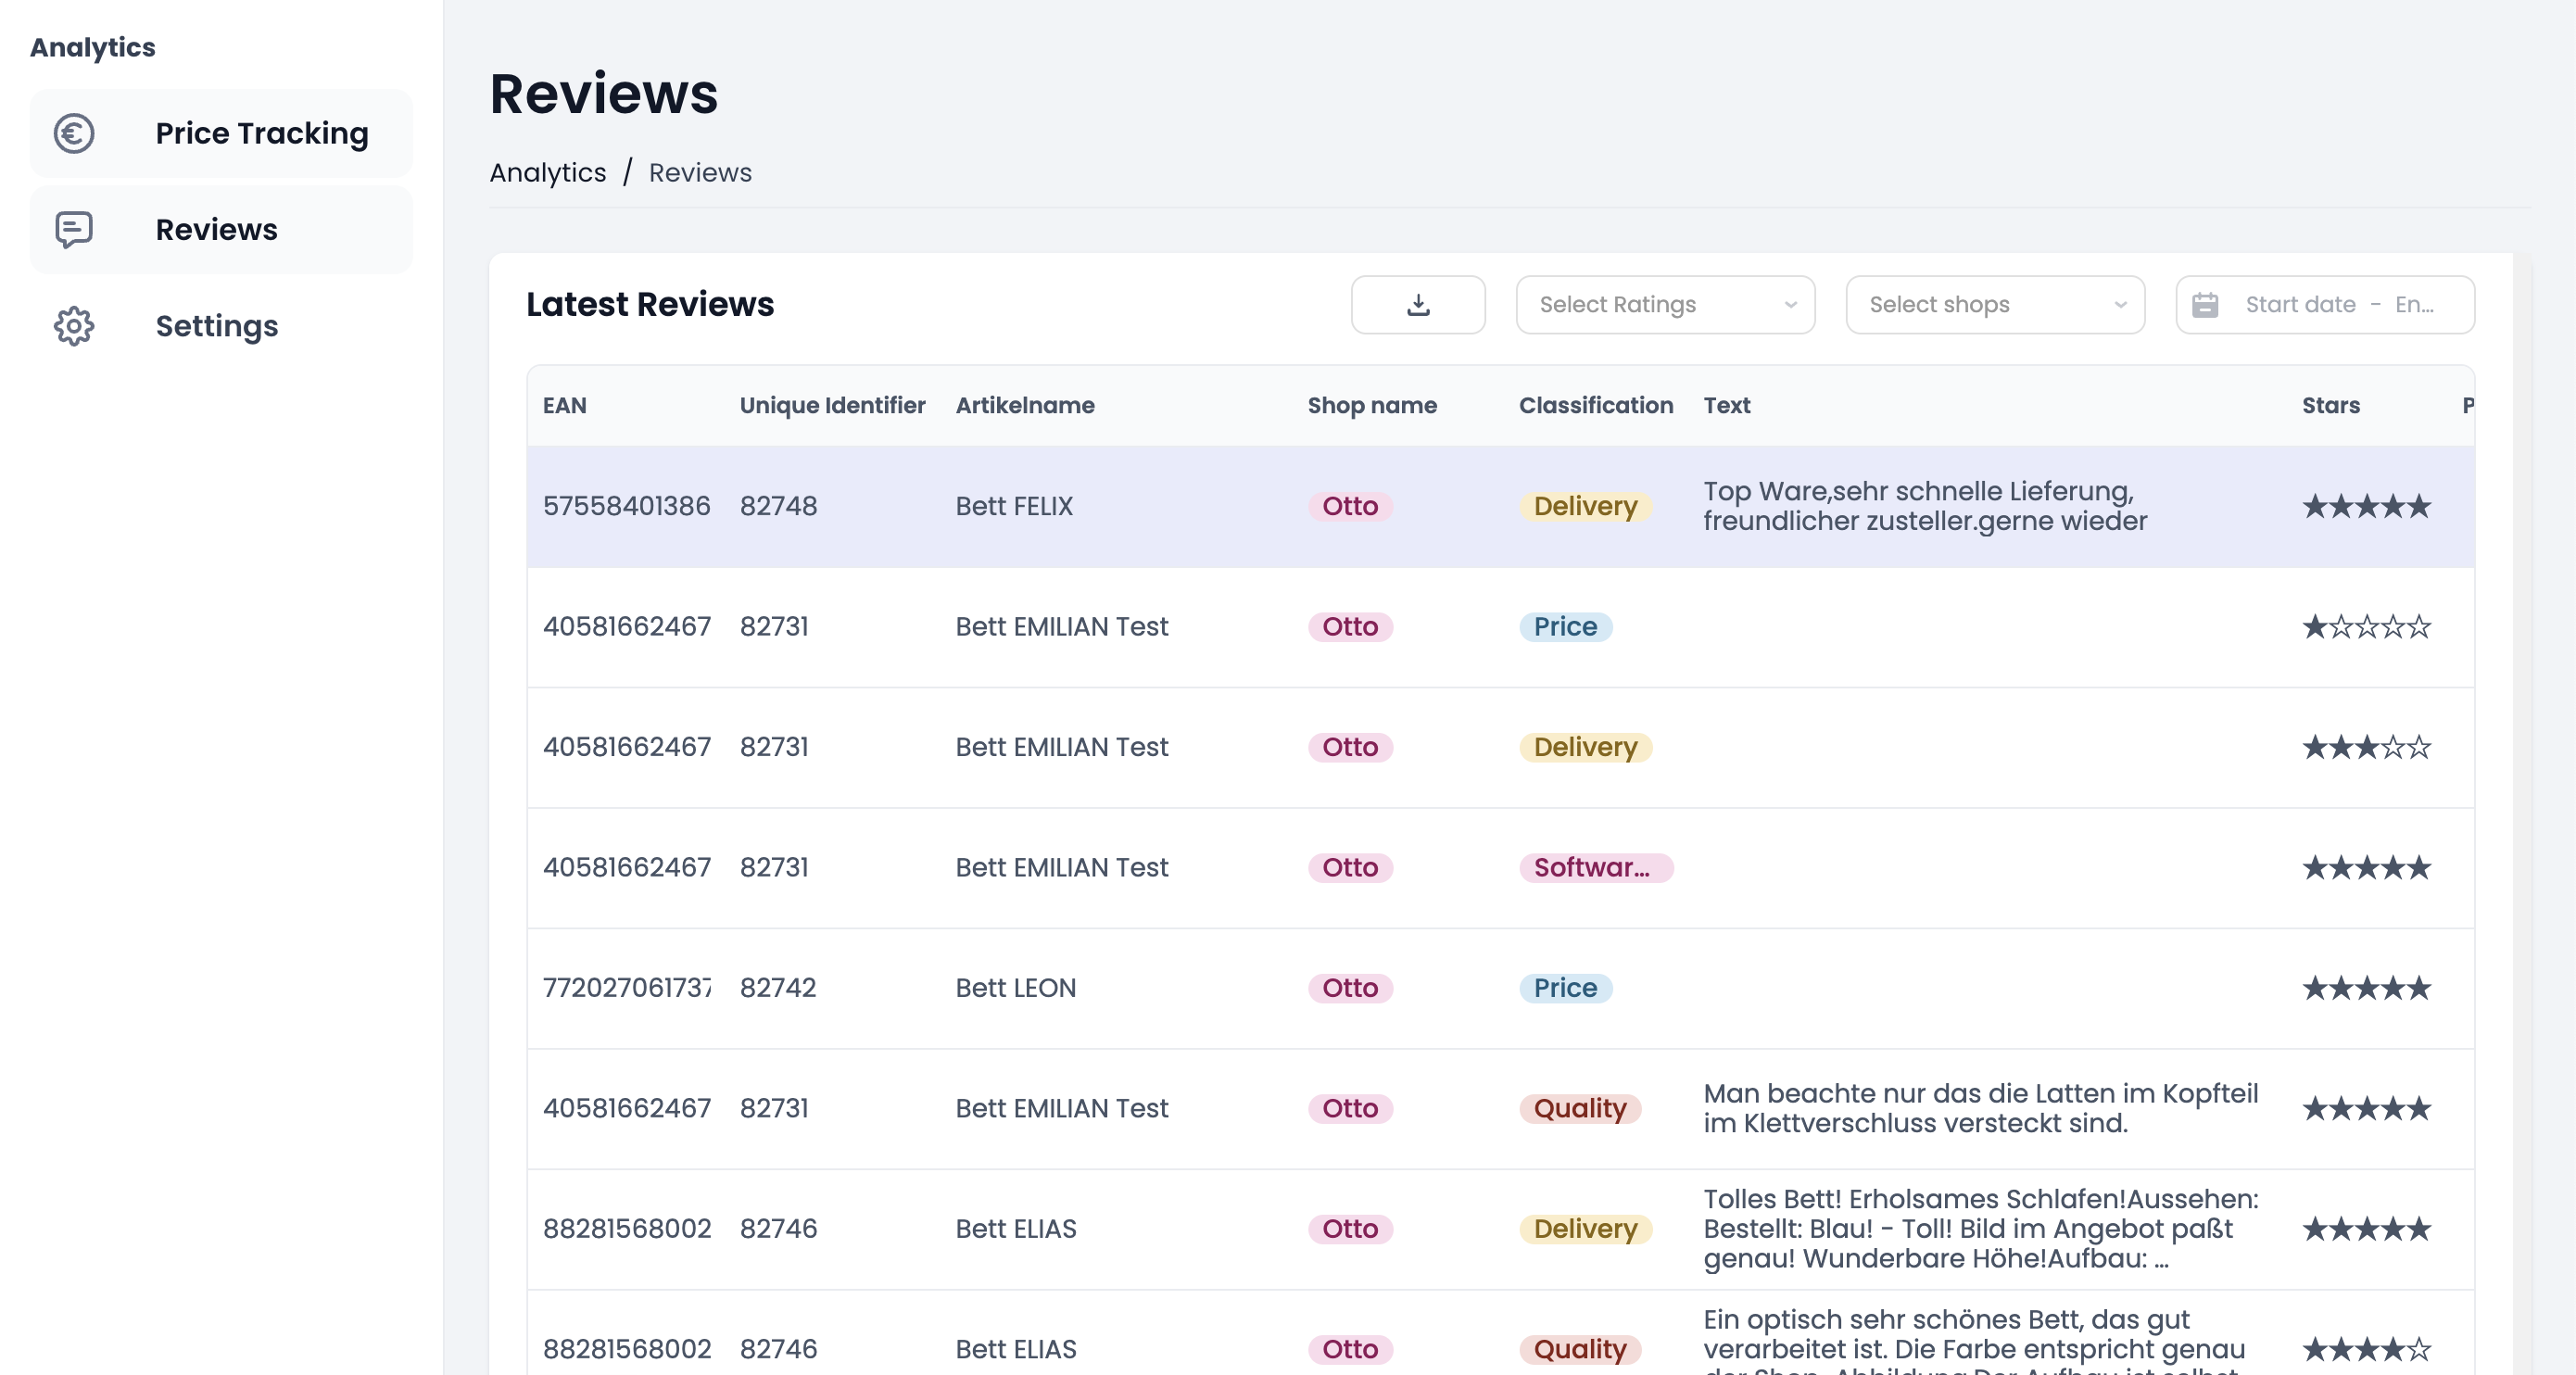The width and height of the screenshot is (2576, 1375).
Task: Click the one-star rating in the Price row
Action: pos(2366,627)
